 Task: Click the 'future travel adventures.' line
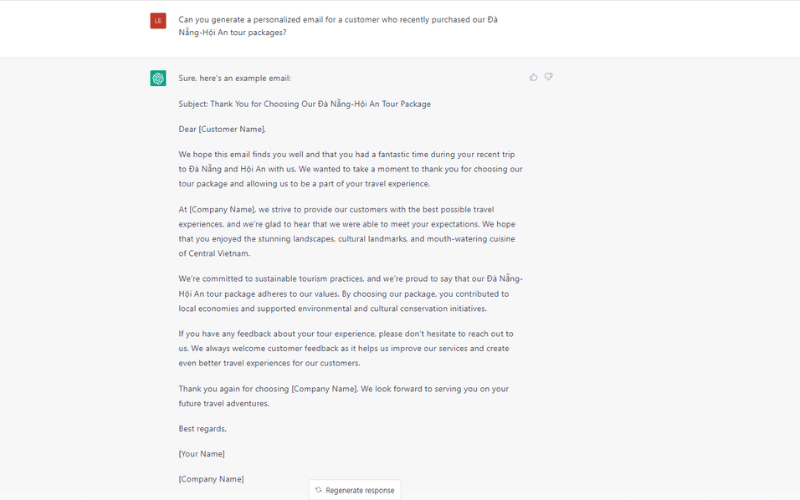[224, 404]
